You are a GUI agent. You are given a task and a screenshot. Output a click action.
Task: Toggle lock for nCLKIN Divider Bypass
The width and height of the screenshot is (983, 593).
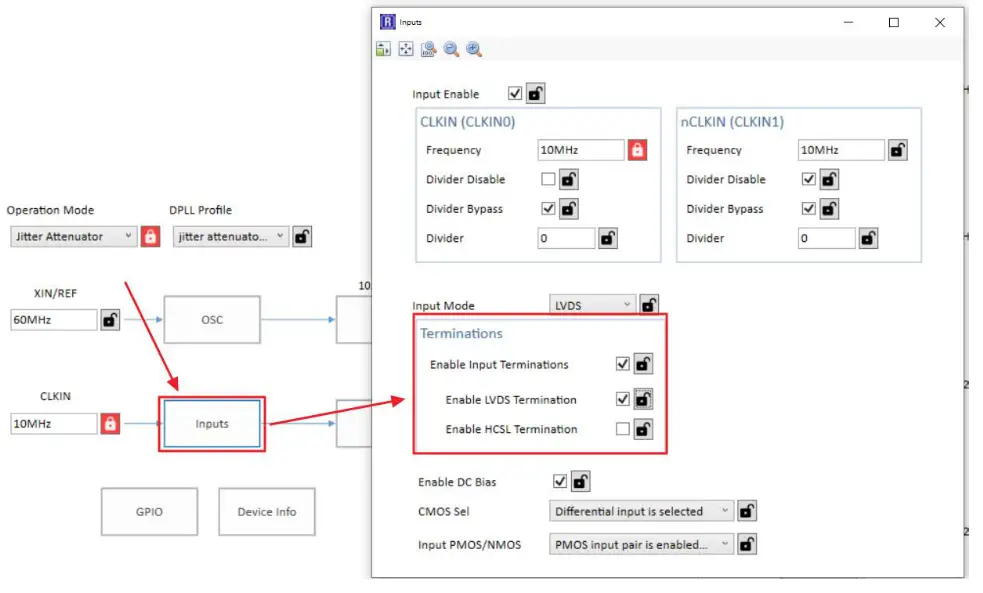[x=829, y=209]
